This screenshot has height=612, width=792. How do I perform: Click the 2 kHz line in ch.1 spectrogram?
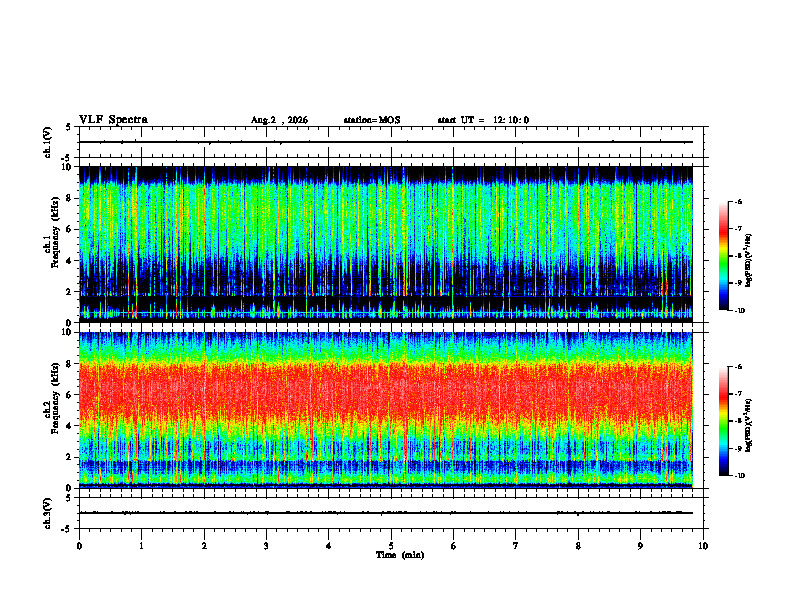386,294
